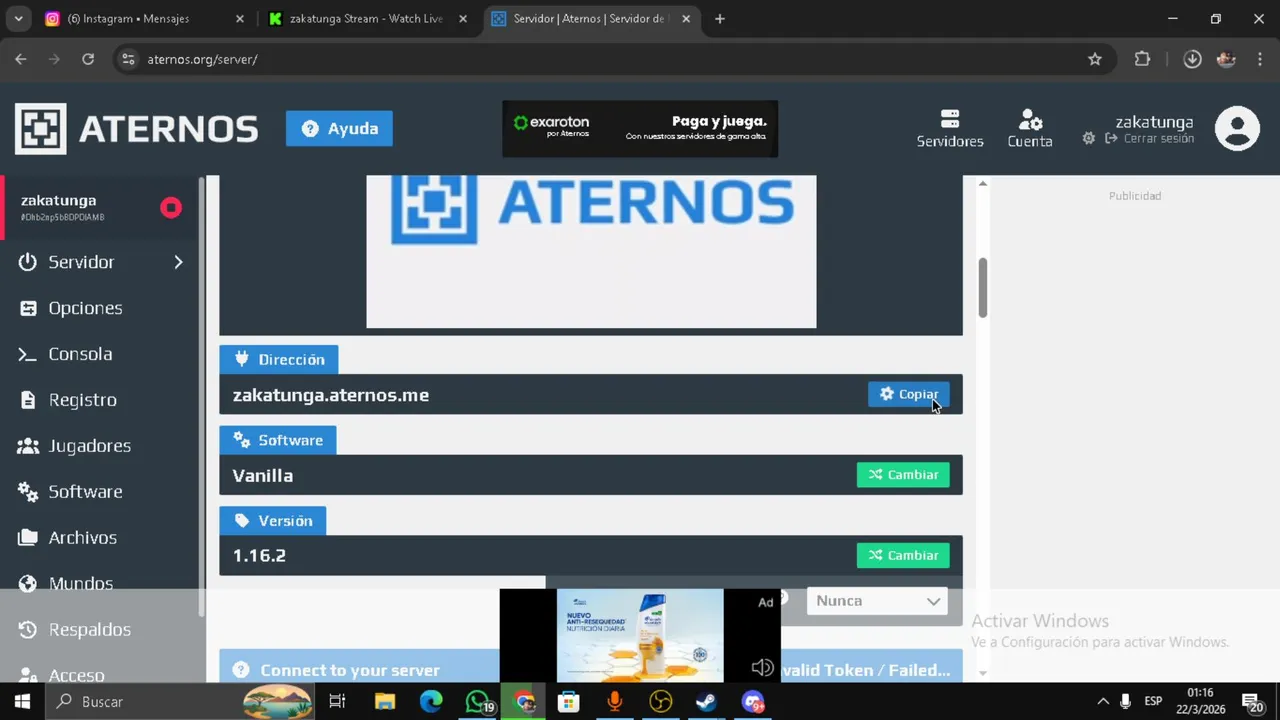The height and width of the screenshot is (720, 1280).
Task: Open Chrome extensions puzzle icon
Action: tap(1142, 59)
